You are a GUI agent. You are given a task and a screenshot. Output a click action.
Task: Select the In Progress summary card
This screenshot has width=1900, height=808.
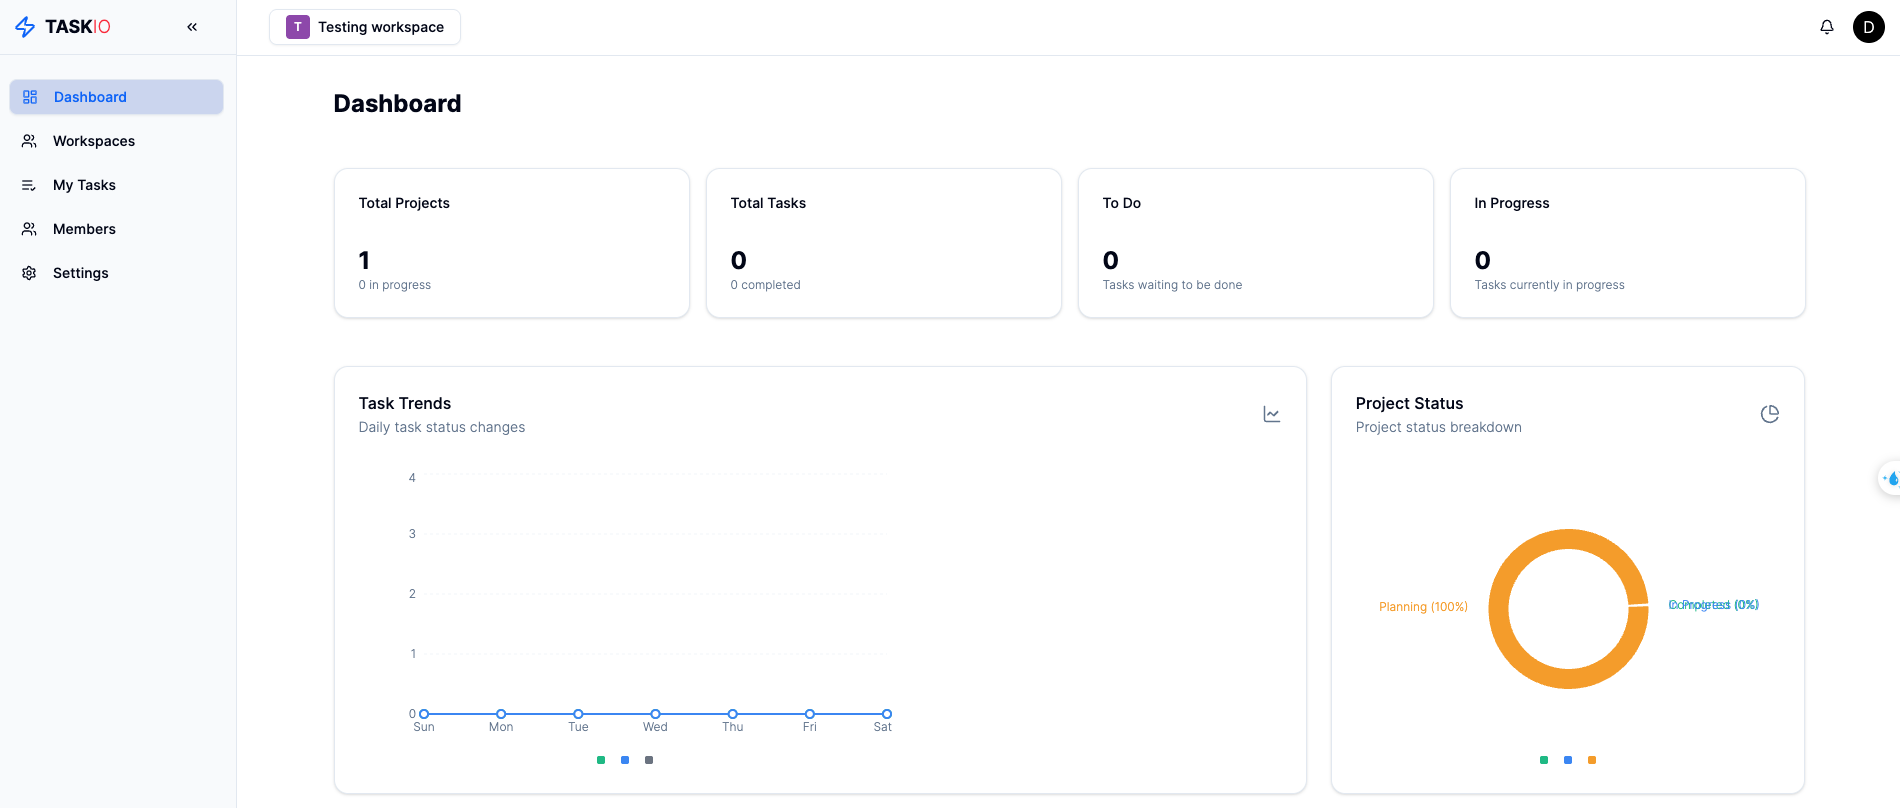pos(1627,243)
